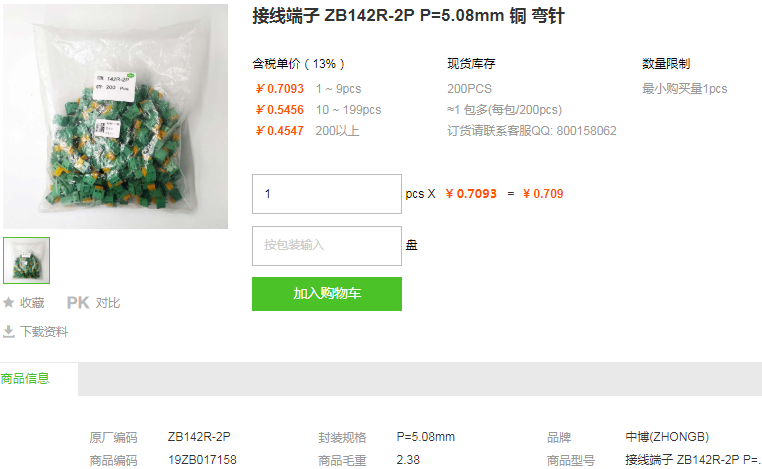The width and height of the screenshot is (762, 469).
Task: Add item via 加入购物车 button
Action: (327, 294)
